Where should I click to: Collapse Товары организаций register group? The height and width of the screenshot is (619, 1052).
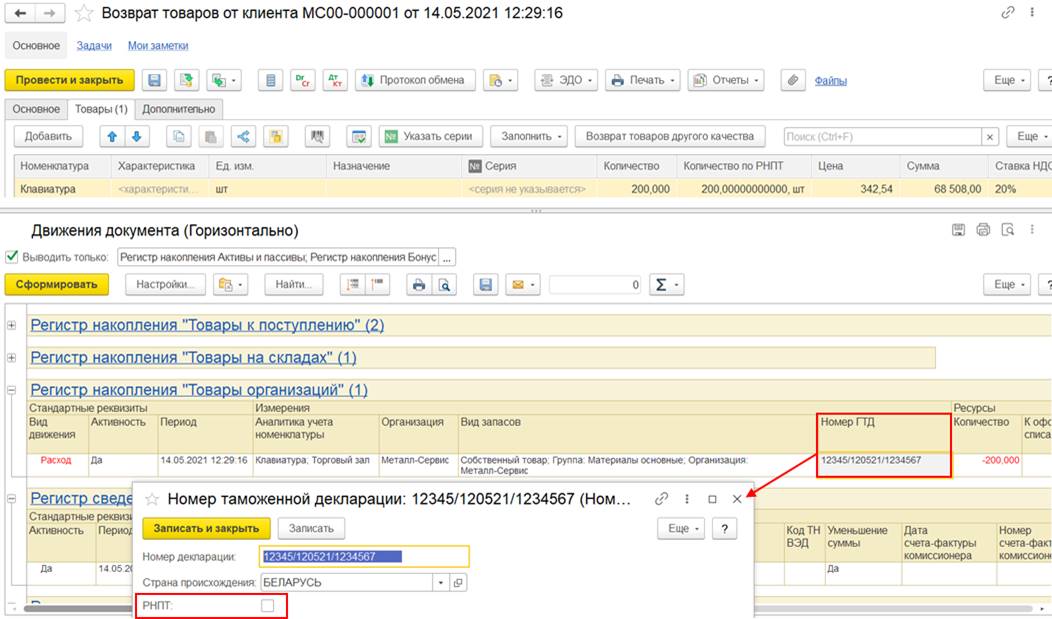pyautogui.click(x=11, y=390)
